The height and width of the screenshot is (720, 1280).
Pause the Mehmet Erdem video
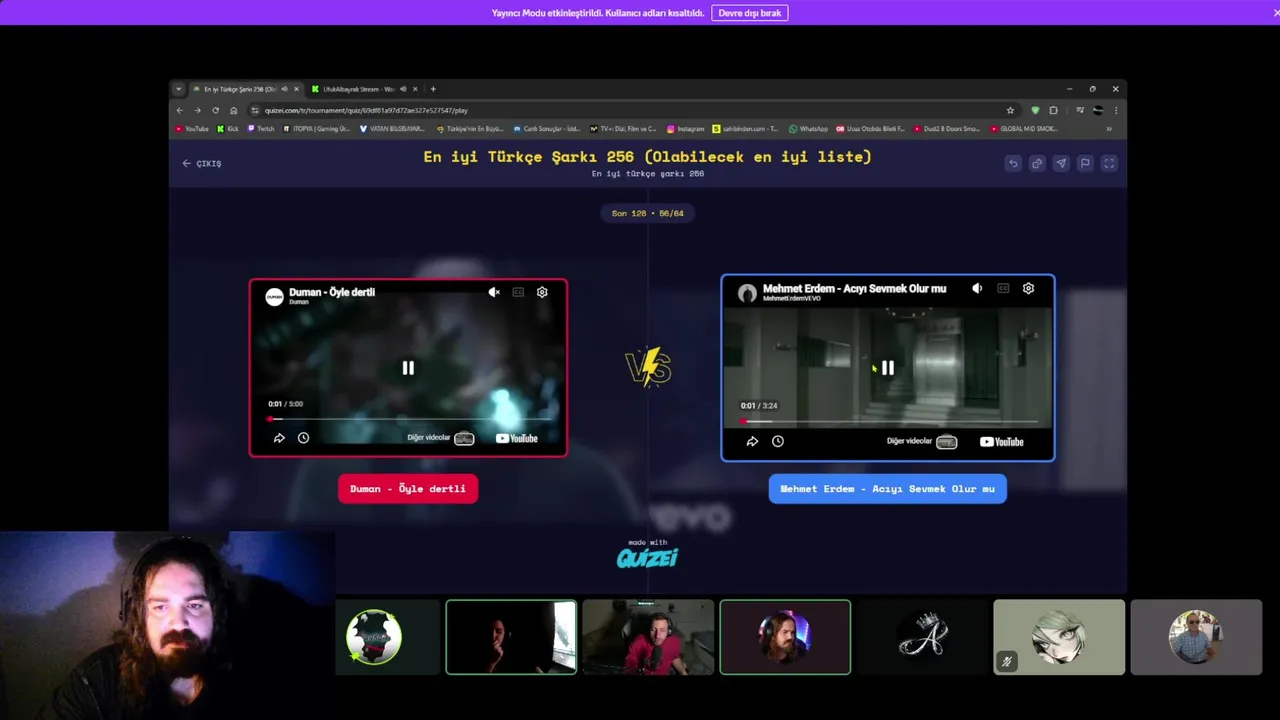tap(887, 368)
